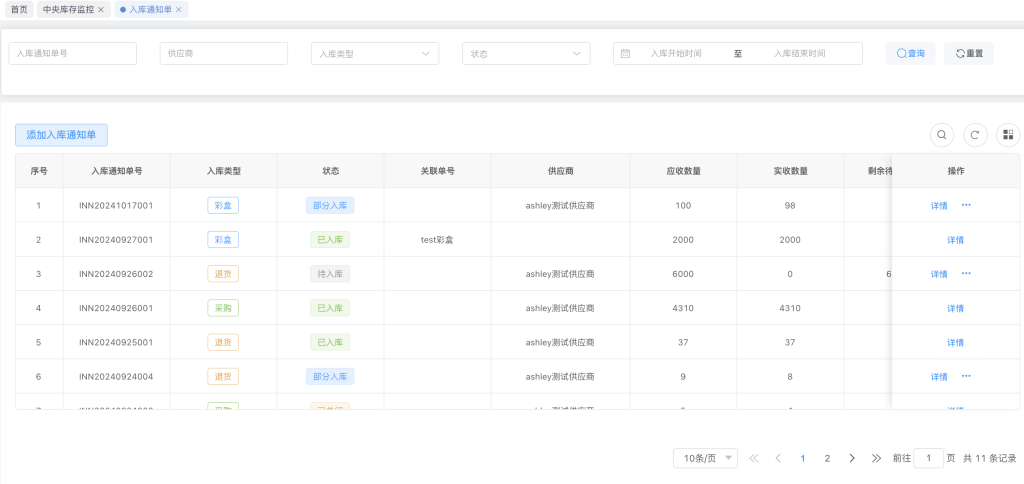Close the 入库通知单 tab
Viewport: 1024px width, 484px height.
pos(179,9)
